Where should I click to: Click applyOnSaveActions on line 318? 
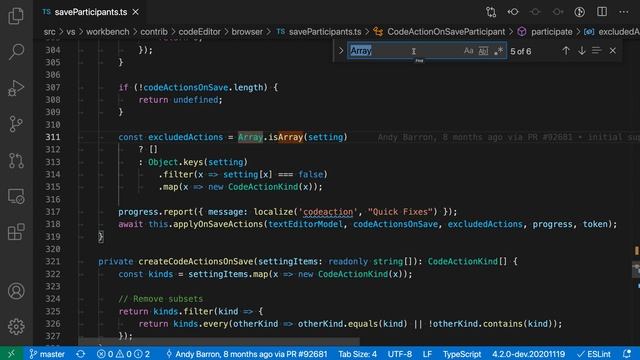pyautogui.click(x=218, y=224)
